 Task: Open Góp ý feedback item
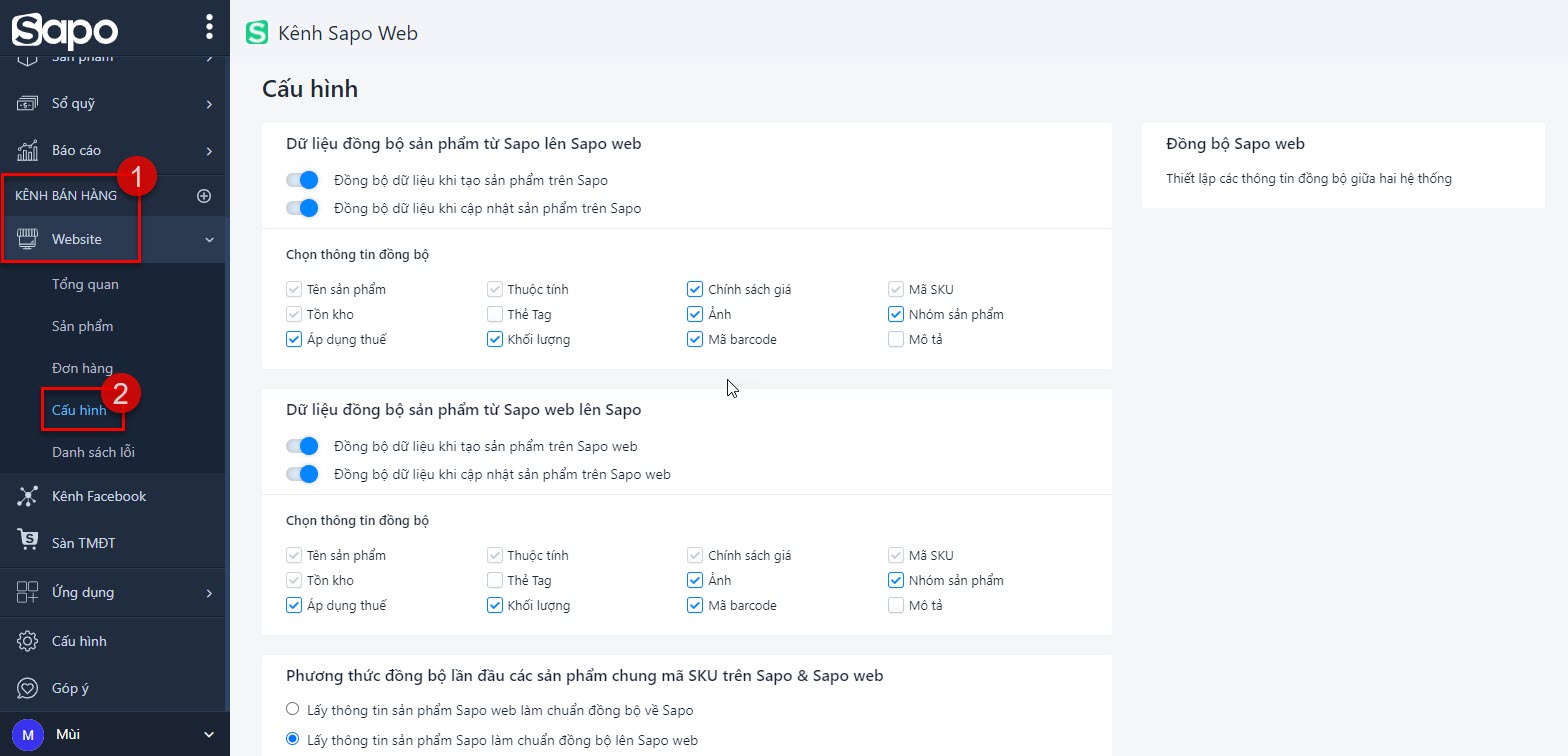coord(71,688)
